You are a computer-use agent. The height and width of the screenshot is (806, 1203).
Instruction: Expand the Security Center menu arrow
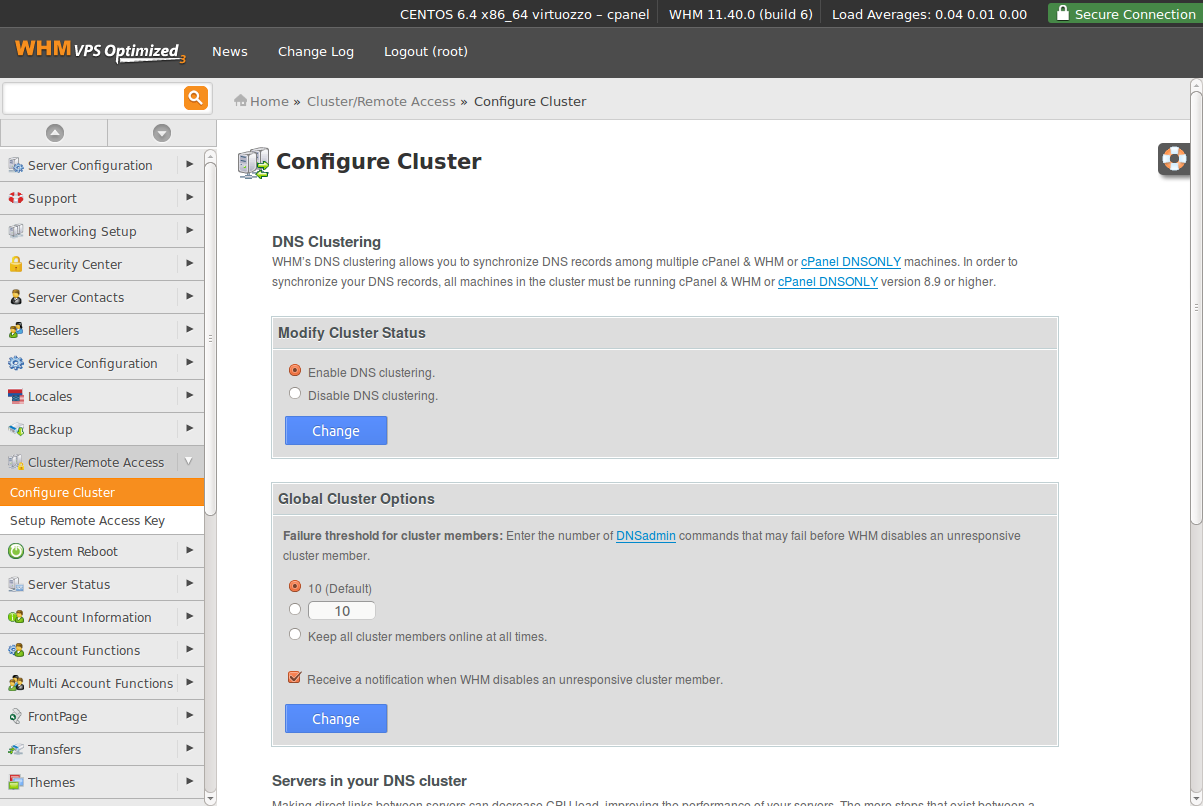pos(189,263)
